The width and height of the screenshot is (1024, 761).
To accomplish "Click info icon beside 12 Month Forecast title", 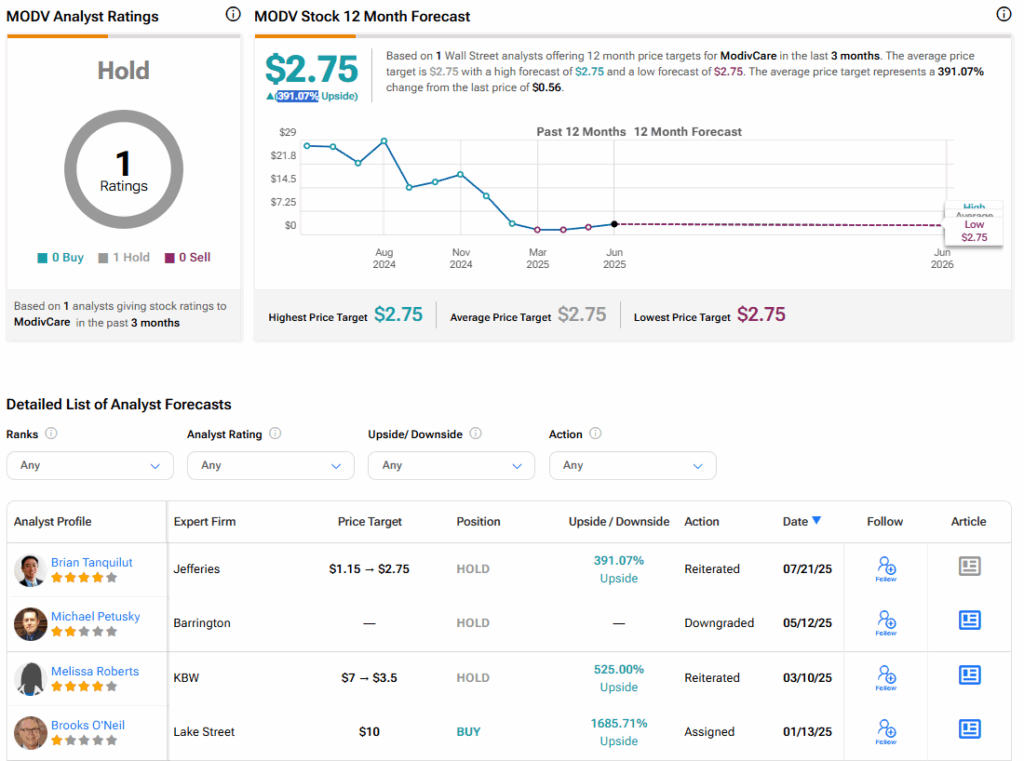I will point(1004,15).
